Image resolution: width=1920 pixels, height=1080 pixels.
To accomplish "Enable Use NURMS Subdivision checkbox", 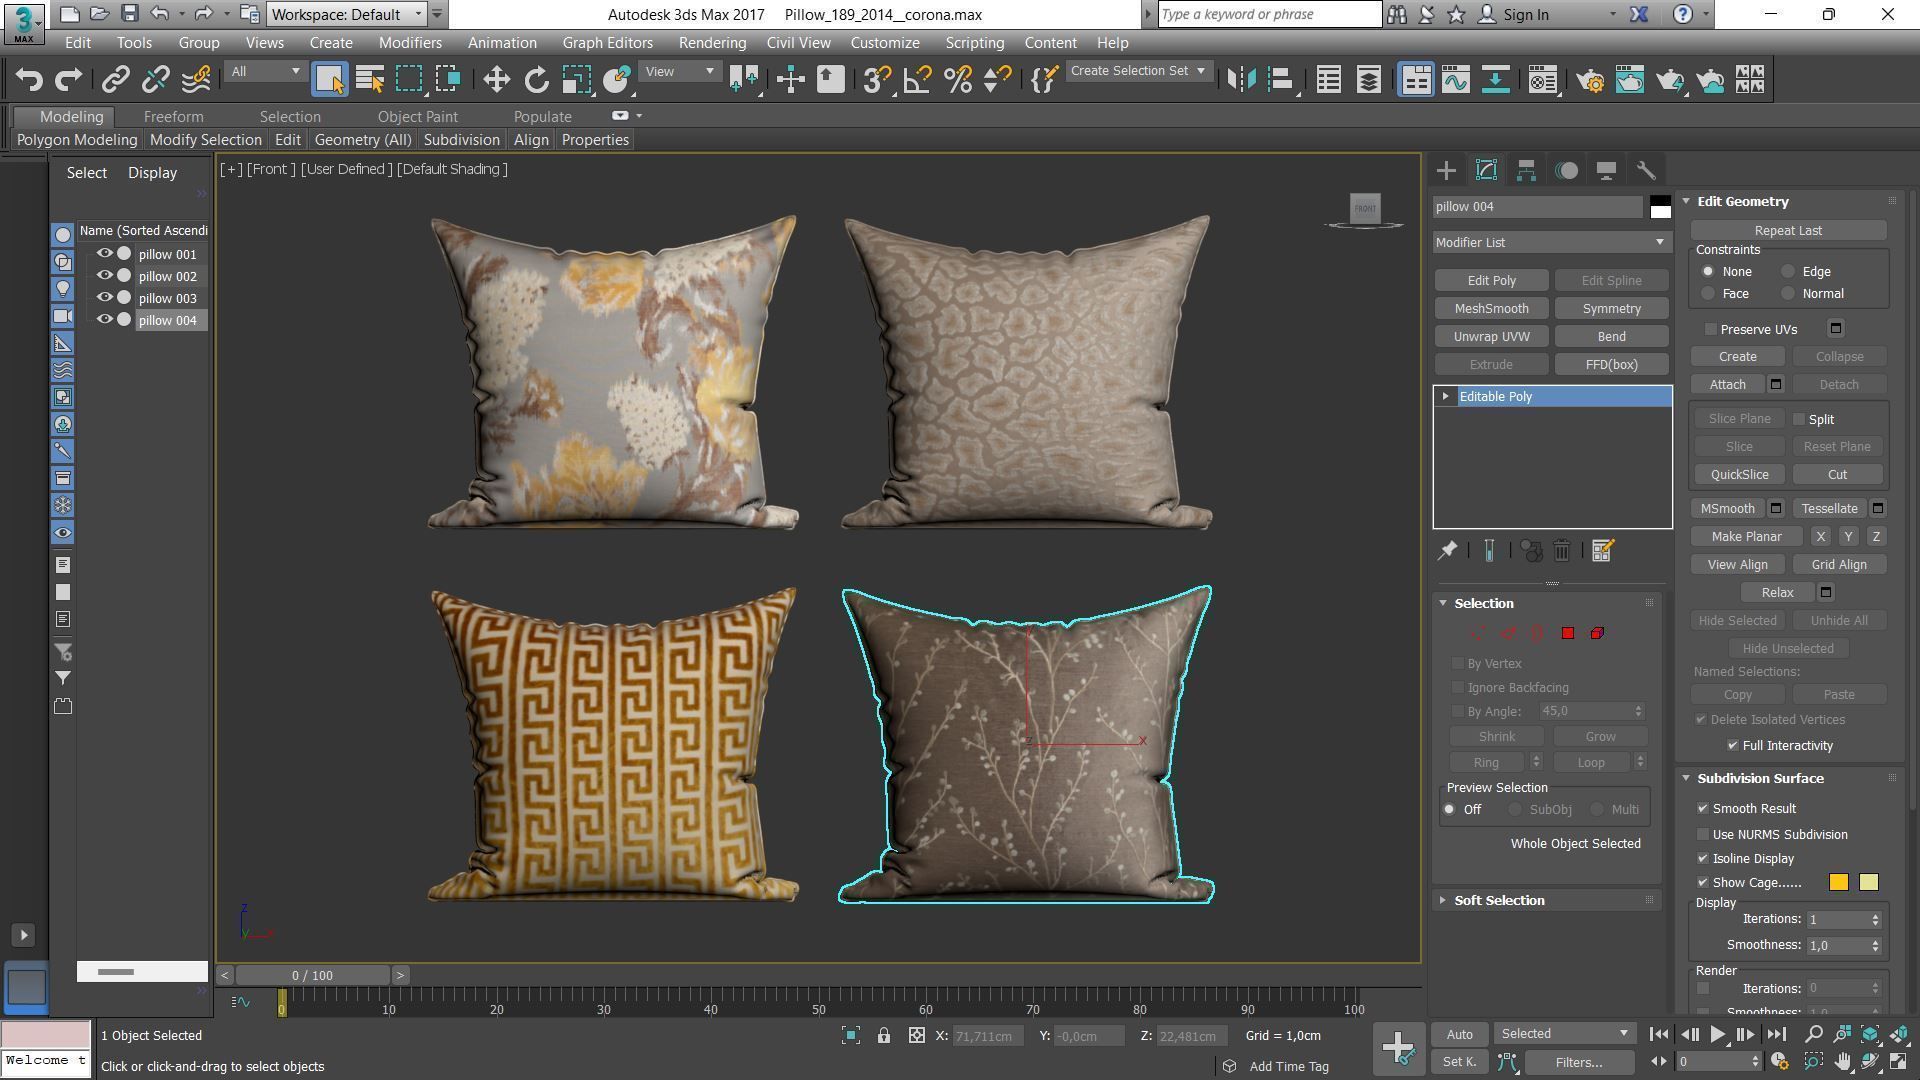I will (x=1703, y=834).
